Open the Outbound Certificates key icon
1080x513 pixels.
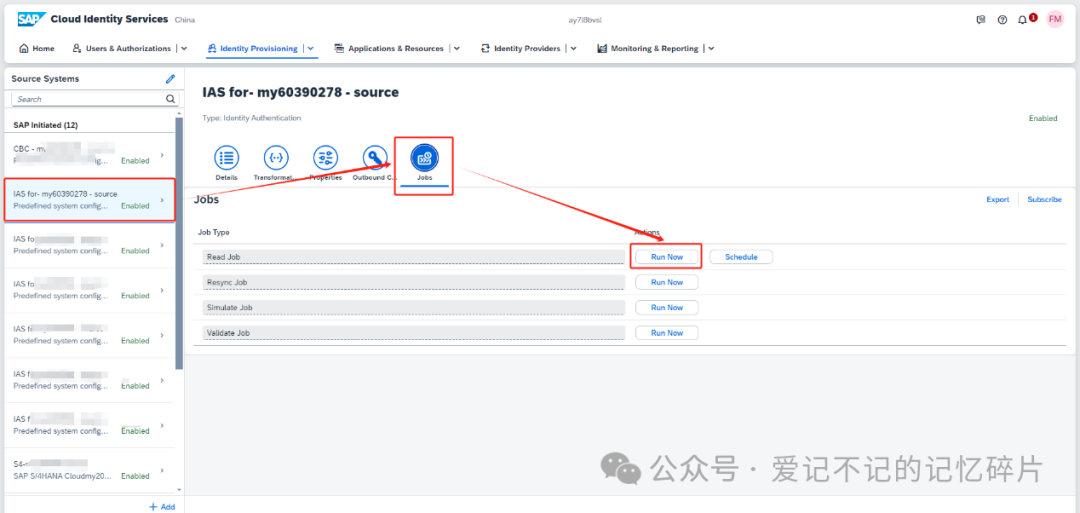[375, 158]
